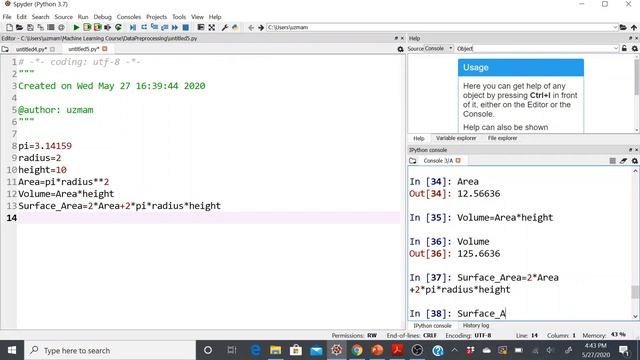The height and width of the screenshot is (360, 640).
Task: Open the Tools menu
Action: [179, 17]
